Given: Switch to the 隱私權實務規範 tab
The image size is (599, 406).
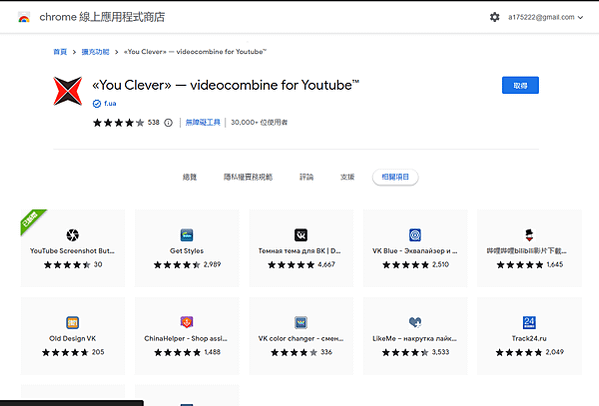Looking at the screenshot, I should click(x=248, y=177).
